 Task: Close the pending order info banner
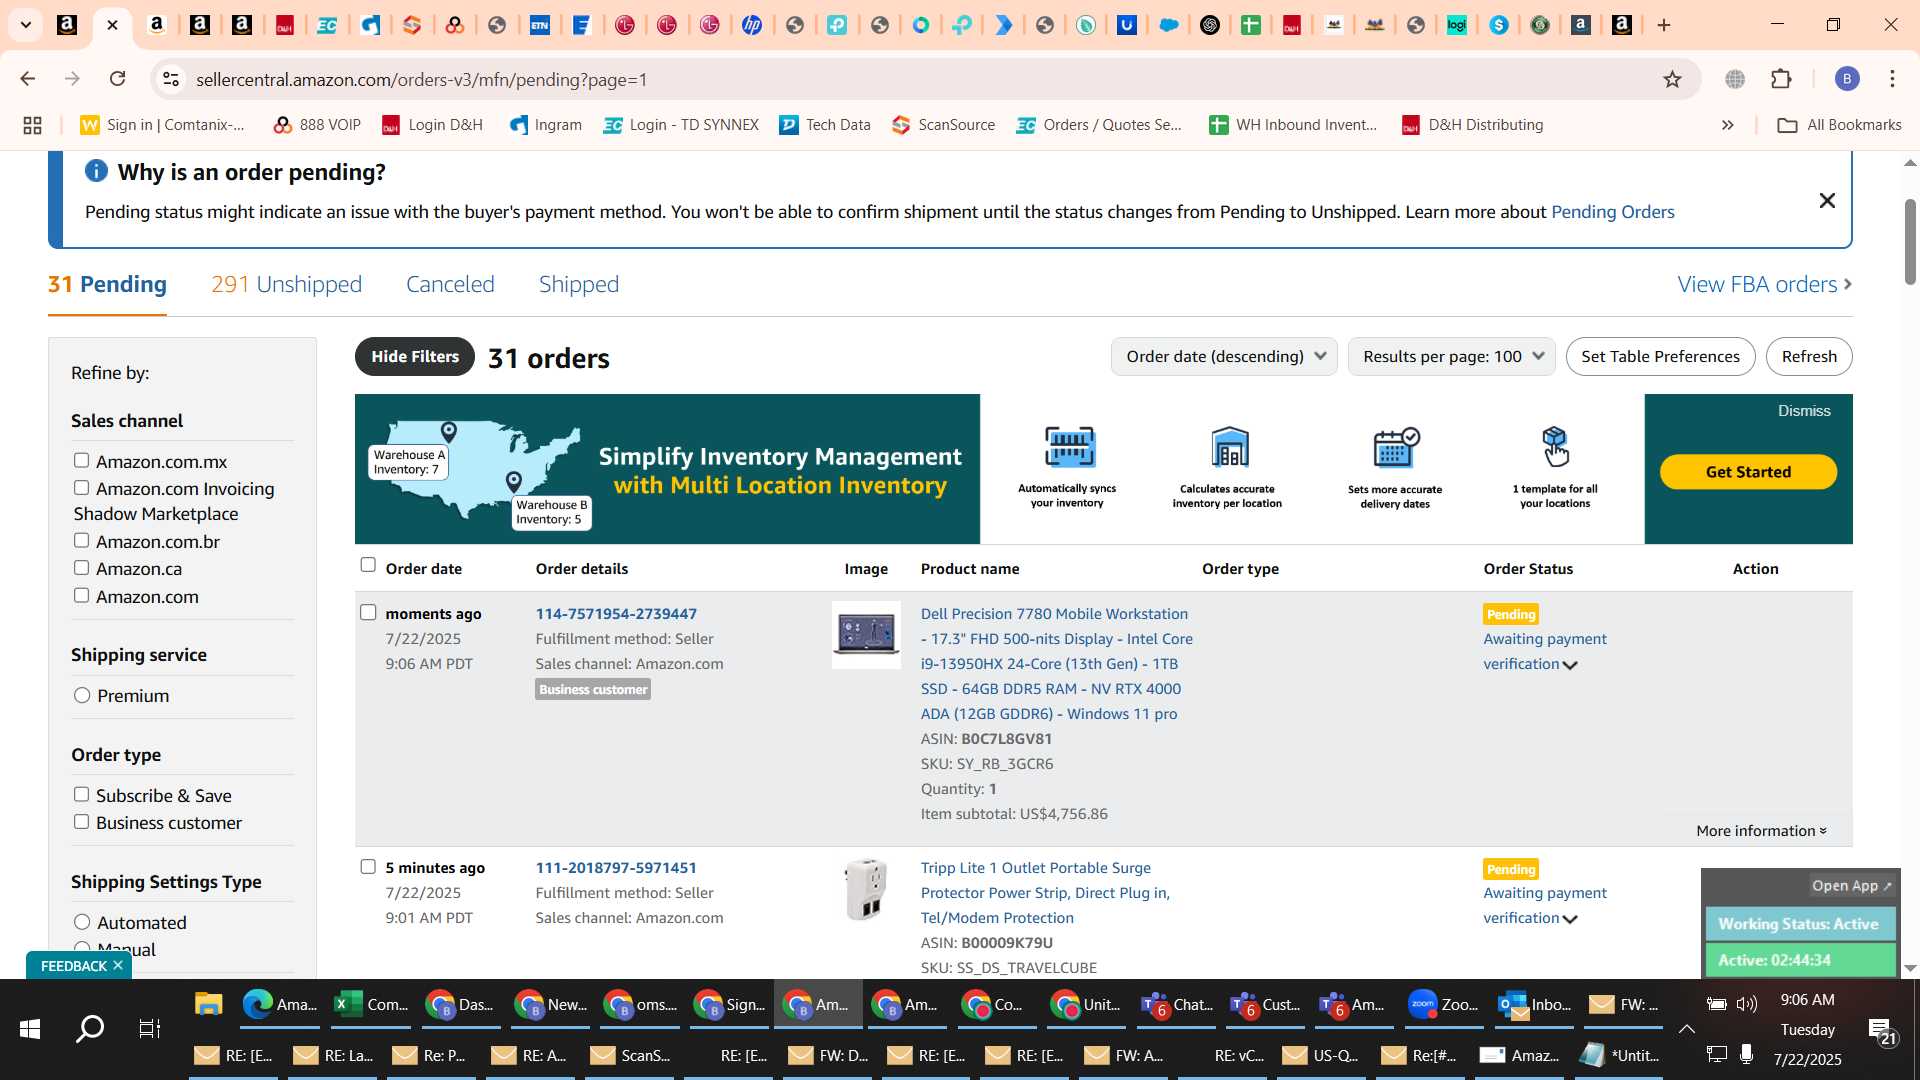click(1827, 201)
